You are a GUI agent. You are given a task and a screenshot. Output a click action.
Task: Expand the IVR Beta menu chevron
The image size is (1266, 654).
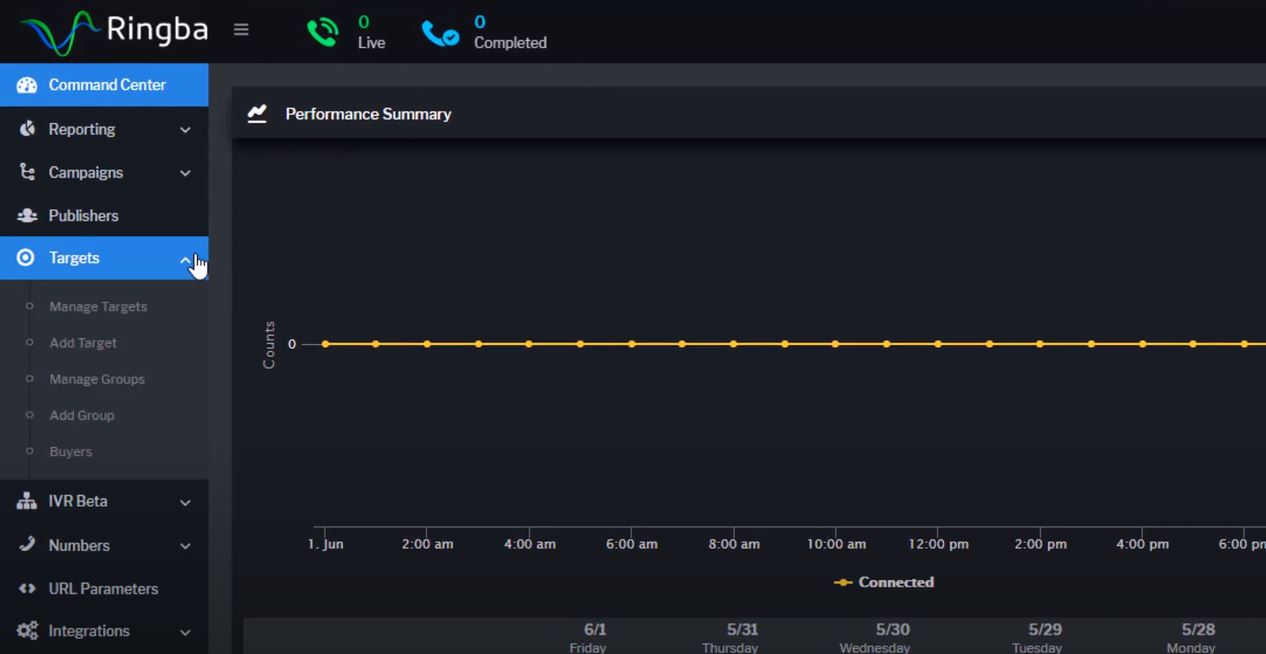click(185, 503)
